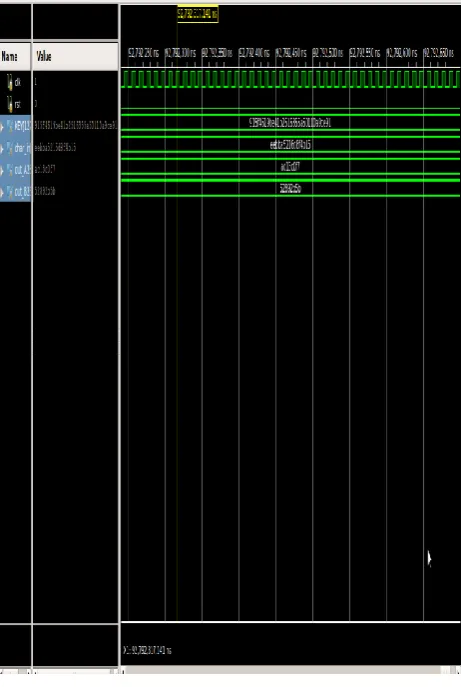The image size is (461, 687).
Task: Click the clk square-wave waveform
Action: 291,79
